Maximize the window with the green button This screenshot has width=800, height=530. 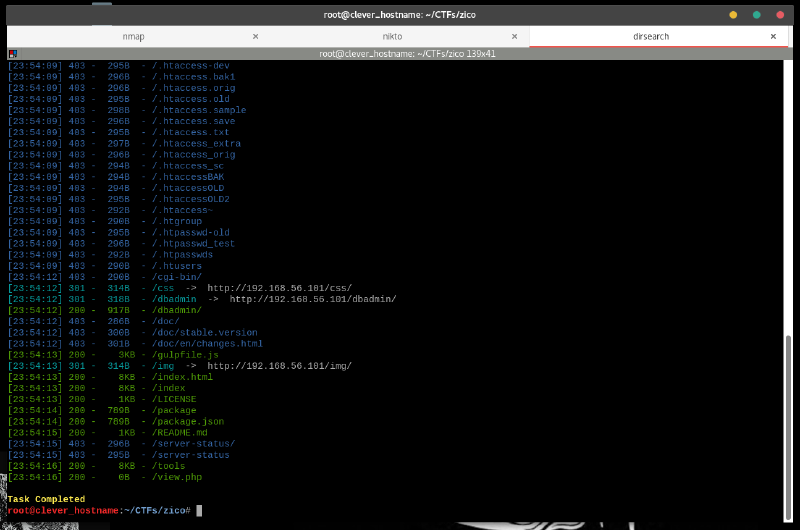(x=756, y=14)
